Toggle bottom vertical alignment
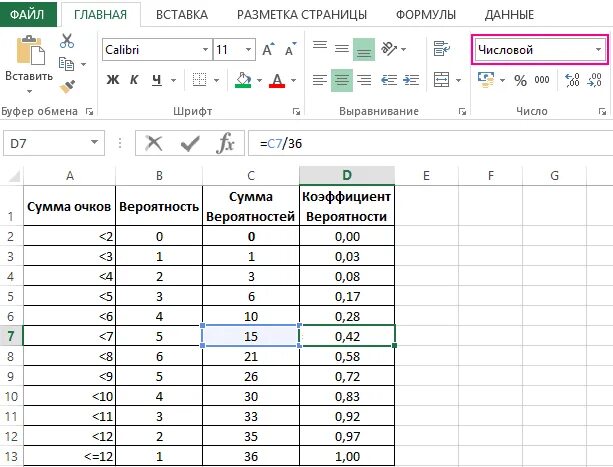This screenshot has height=467, width=613. tap(364, 49)
